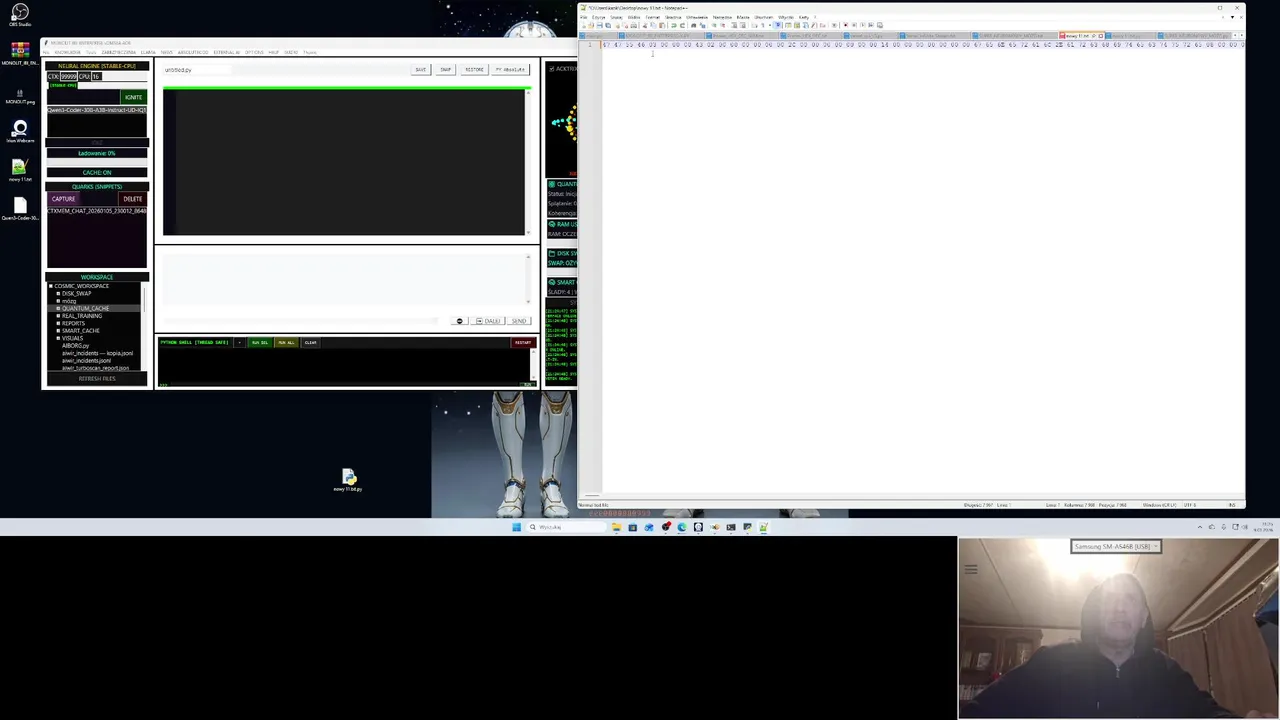Click the SAVE button above code editor
This screenshot has width=1280, height=720.
(x=420, y=70)
